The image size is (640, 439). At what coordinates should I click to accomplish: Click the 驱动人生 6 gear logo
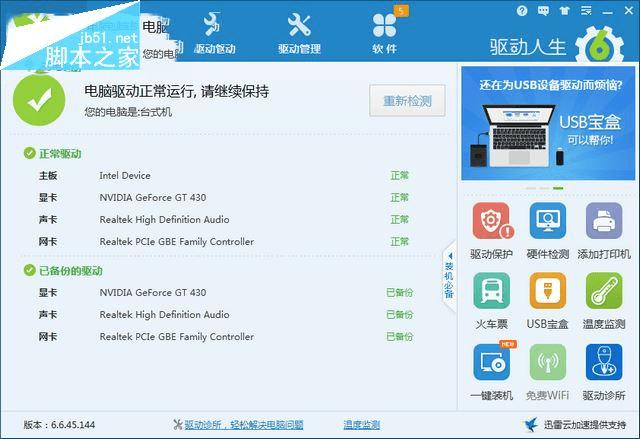tap(599, 46)
